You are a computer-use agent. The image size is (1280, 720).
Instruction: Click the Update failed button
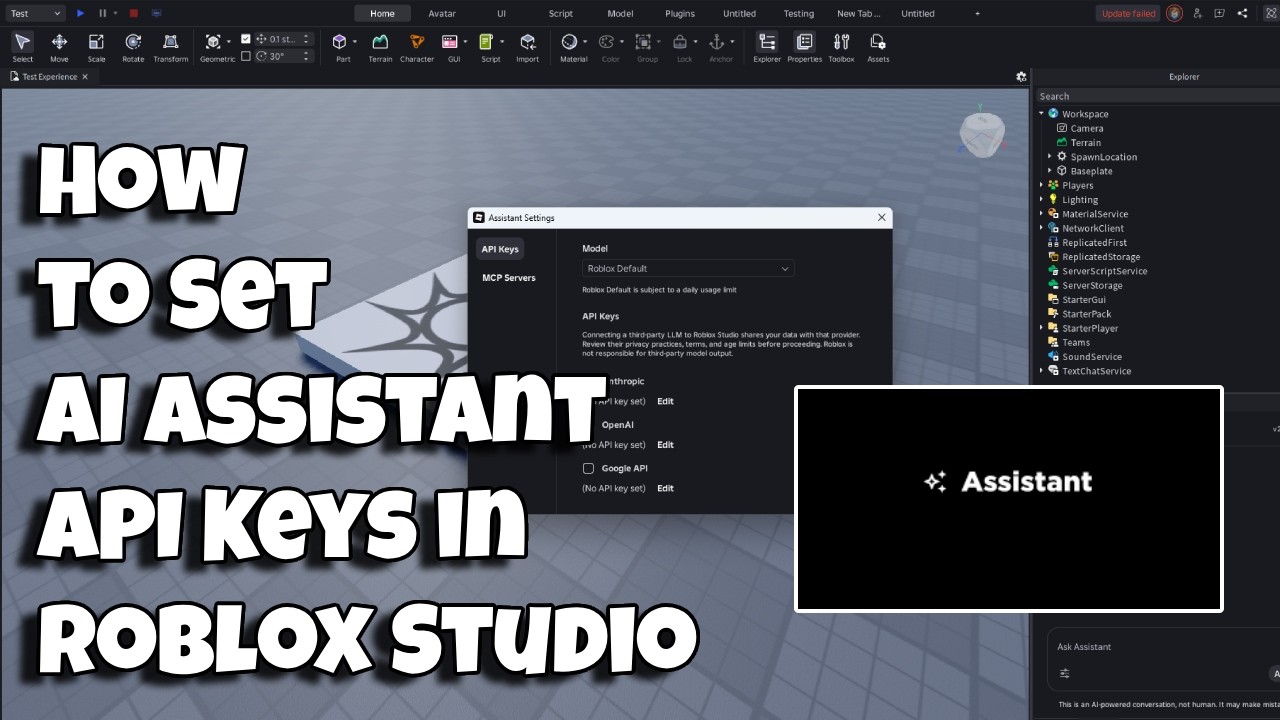pos(1129,13)
